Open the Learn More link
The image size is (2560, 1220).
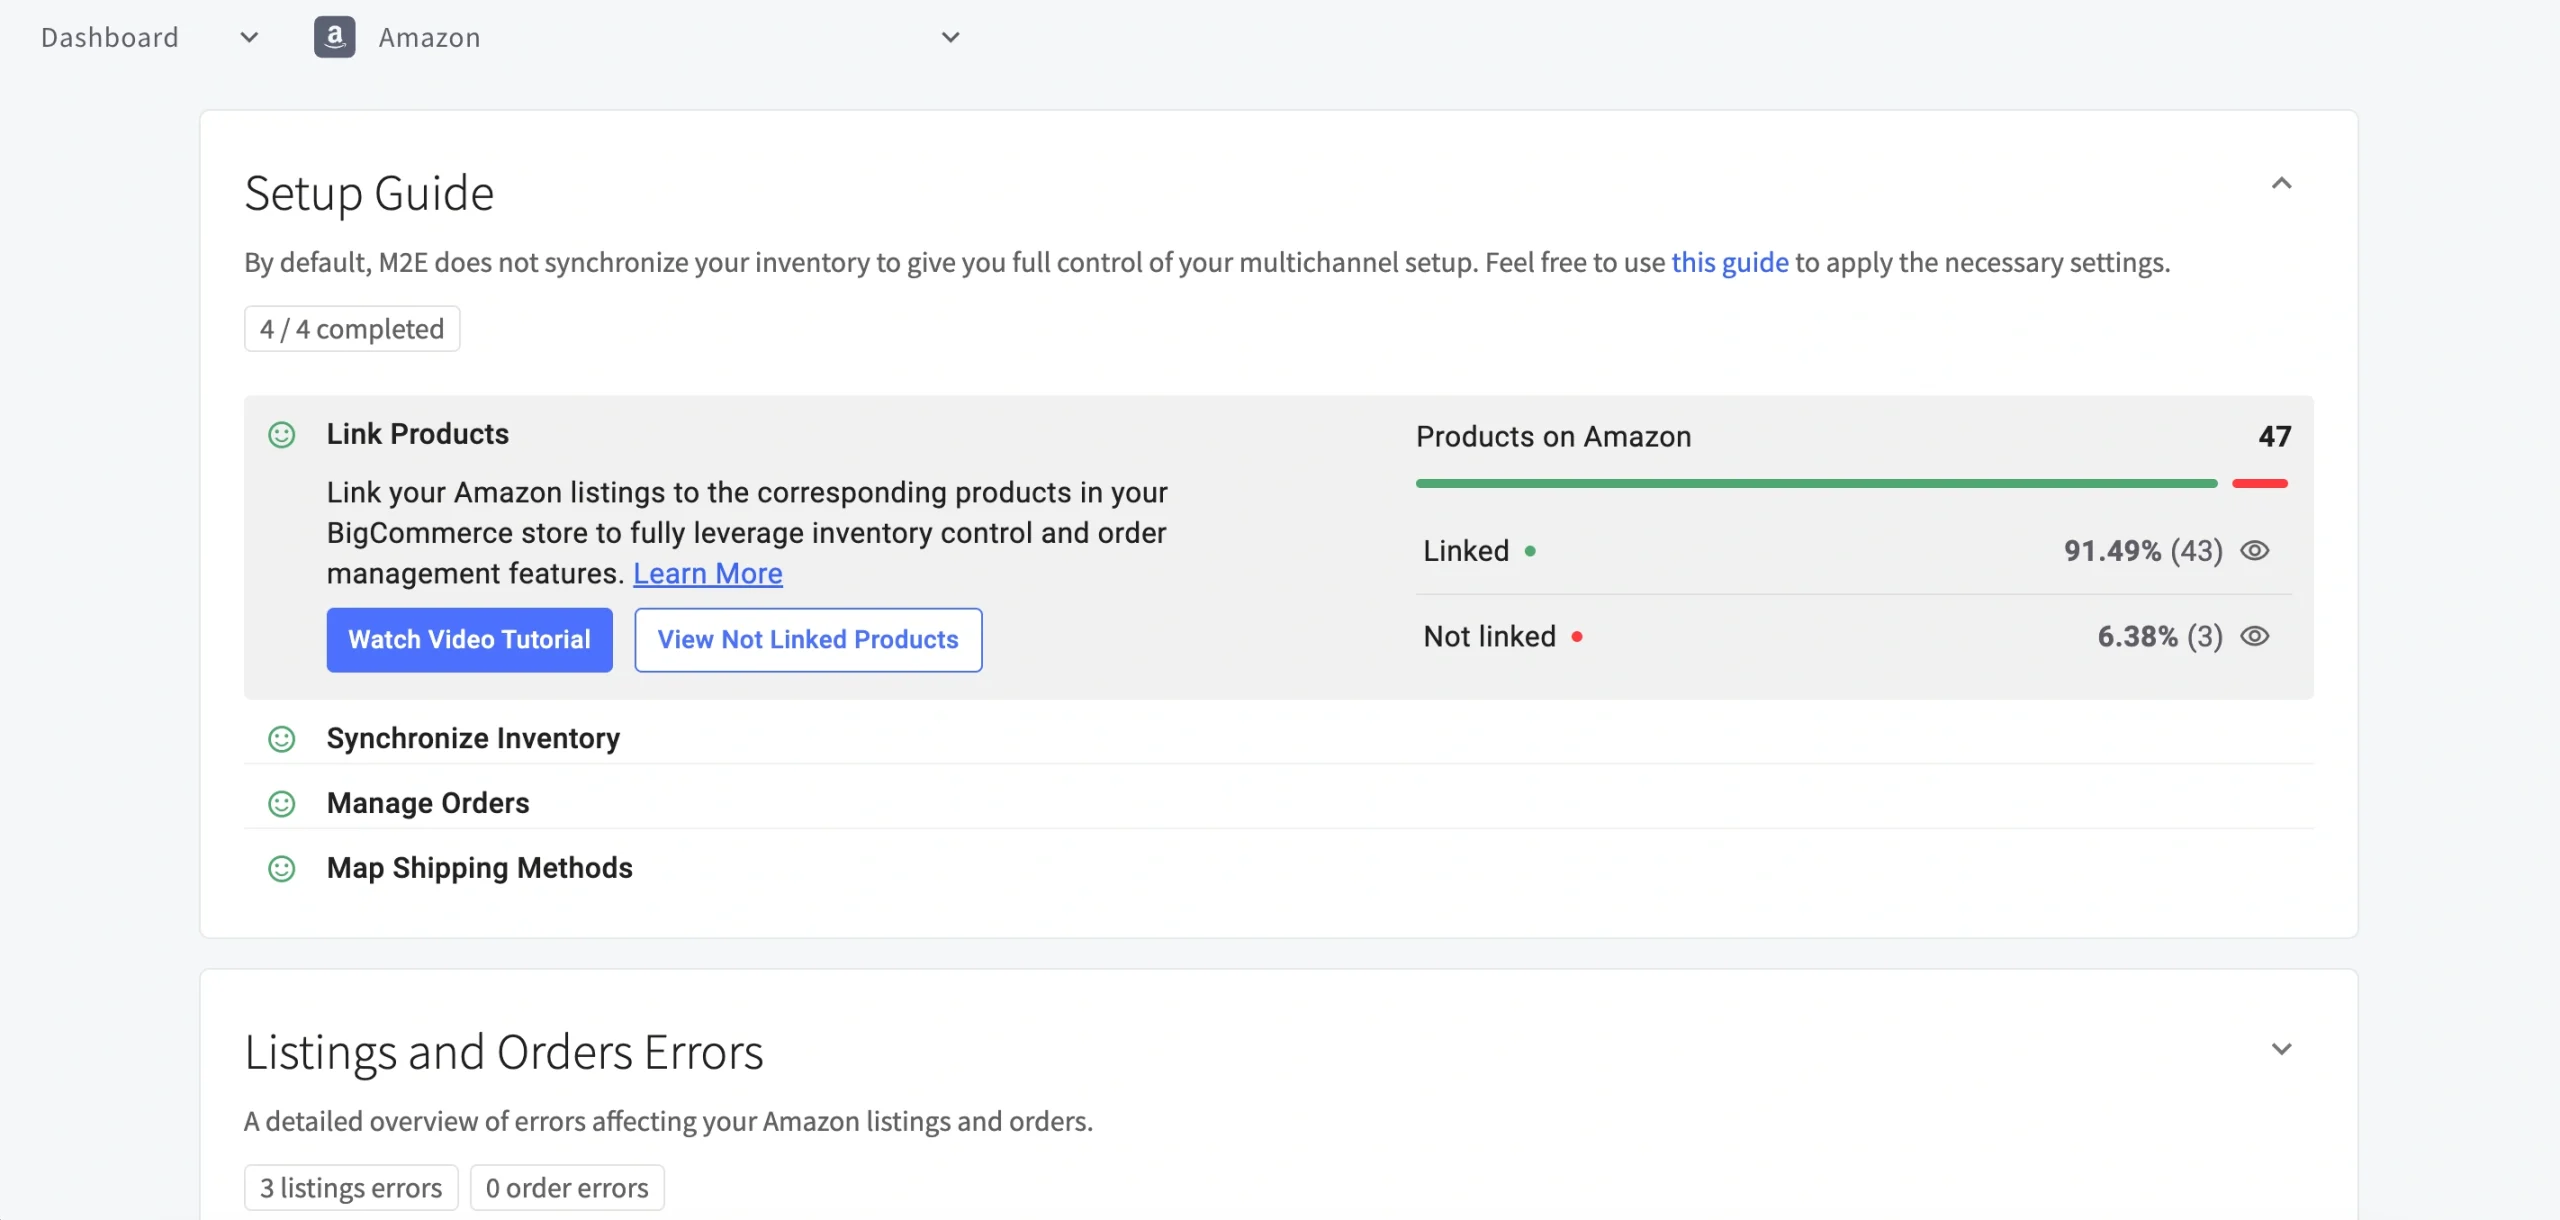point(707,574)
